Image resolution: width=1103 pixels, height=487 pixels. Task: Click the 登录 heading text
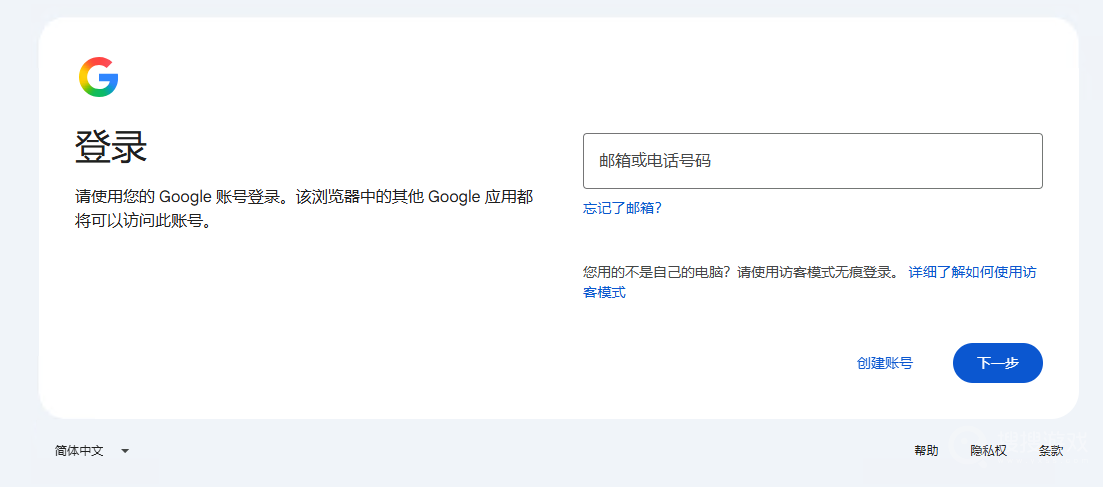110,147
